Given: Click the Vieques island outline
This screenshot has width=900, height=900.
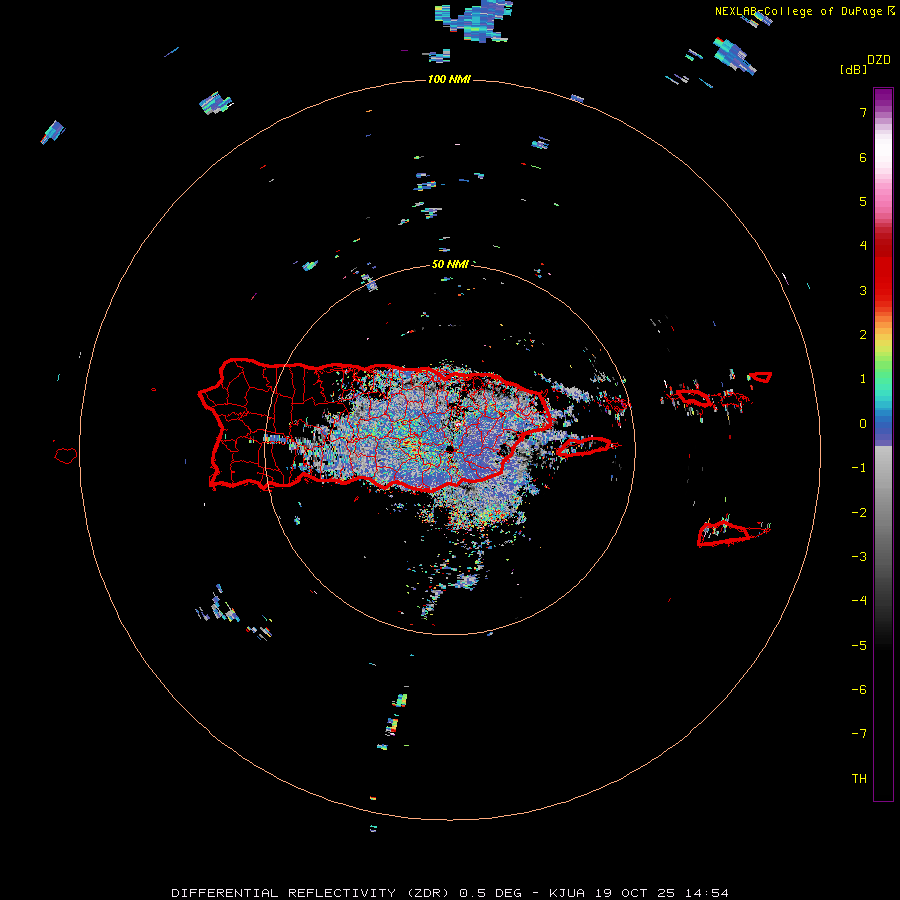Looking at the screenshot, I should [x=584, y=447].
